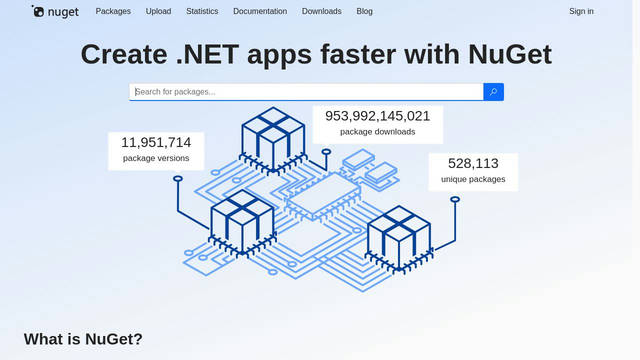Click the 'What is NuGet?' heading
Screen dimensions: 640x360
pos(83,339)
